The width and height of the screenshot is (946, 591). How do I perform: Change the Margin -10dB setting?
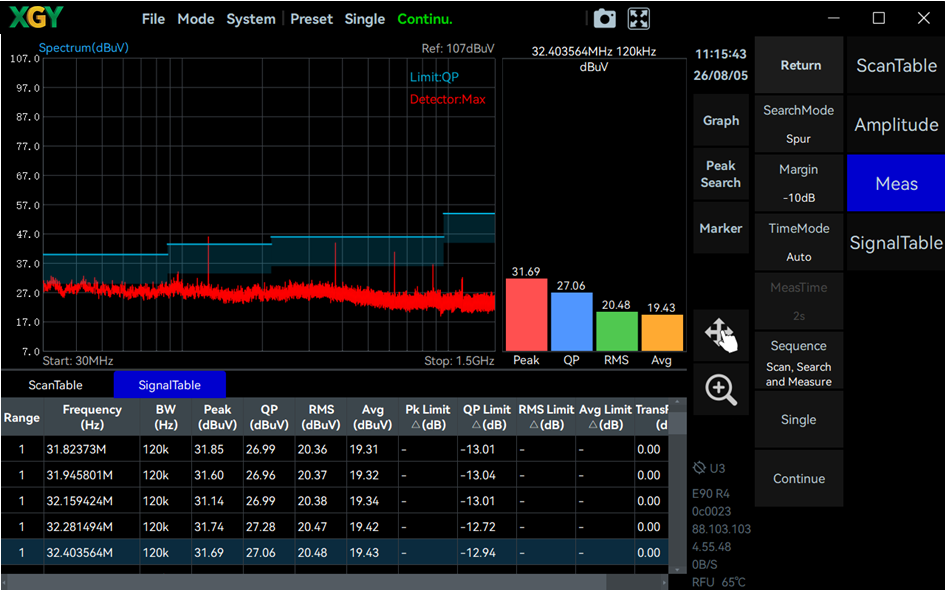(799, 183)
